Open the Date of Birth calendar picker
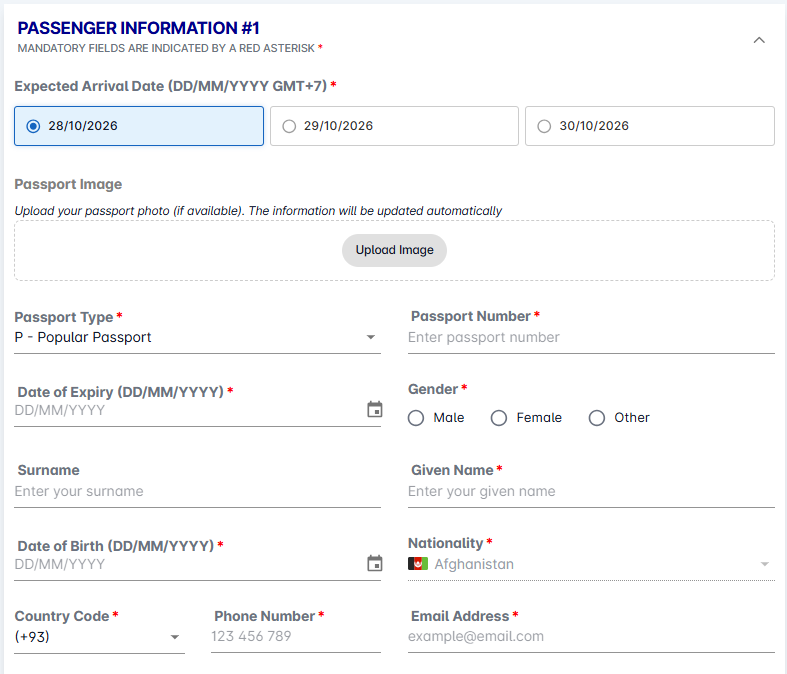 pyautogui.click(x=374, y=563)
